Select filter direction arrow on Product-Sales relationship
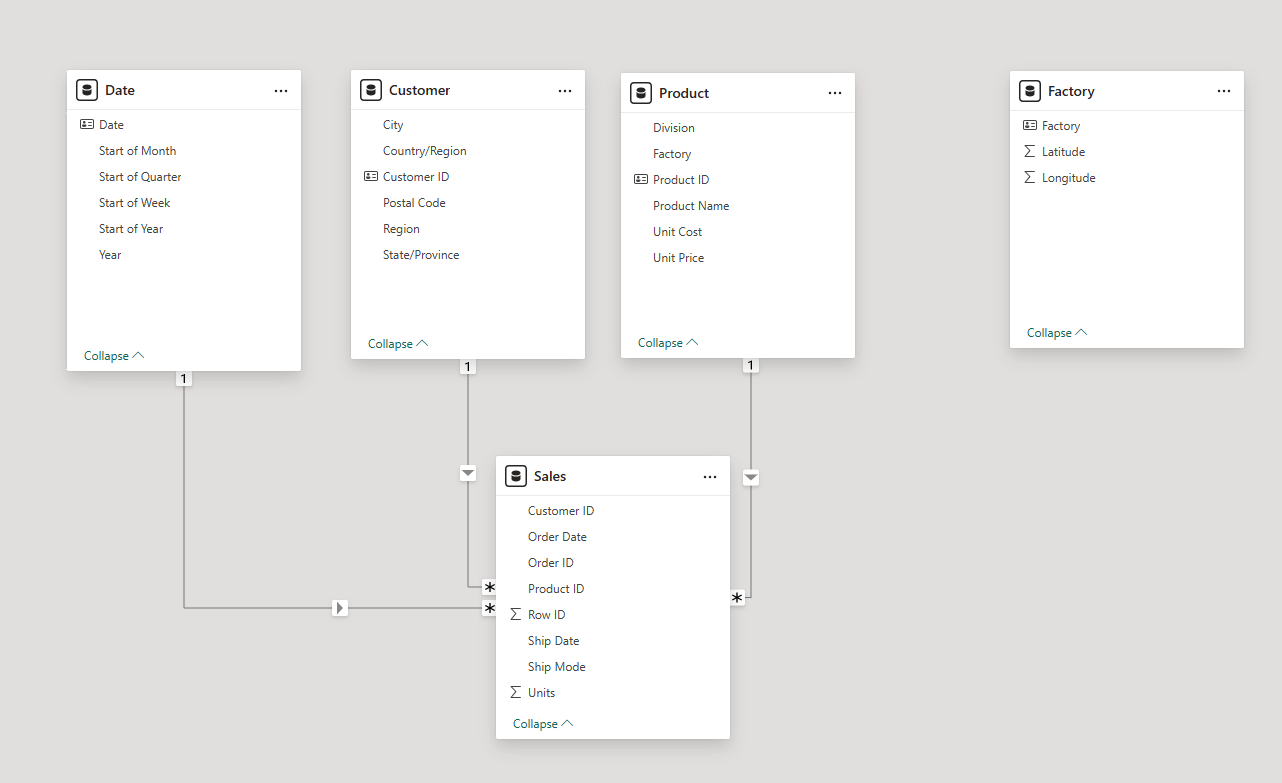The height and width of the screenshot is (783, 1282). click(751, 478)
